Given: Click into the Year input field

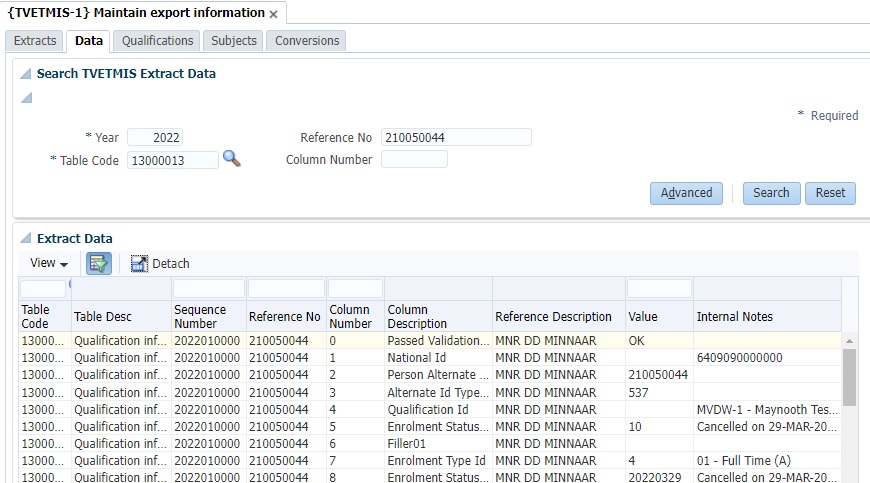Looking at the screenshot, I should click(155, 138).
